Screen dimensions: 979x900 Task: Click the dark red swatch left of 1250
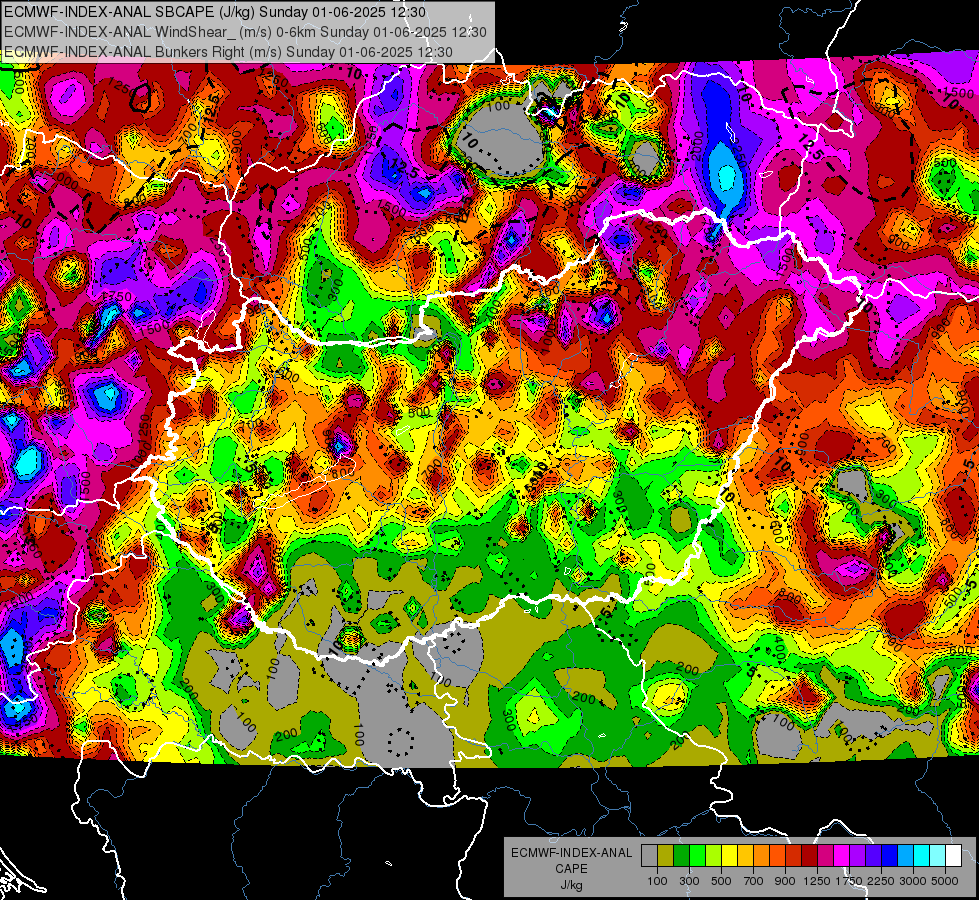pyautogui.click(x=810, y=856)
